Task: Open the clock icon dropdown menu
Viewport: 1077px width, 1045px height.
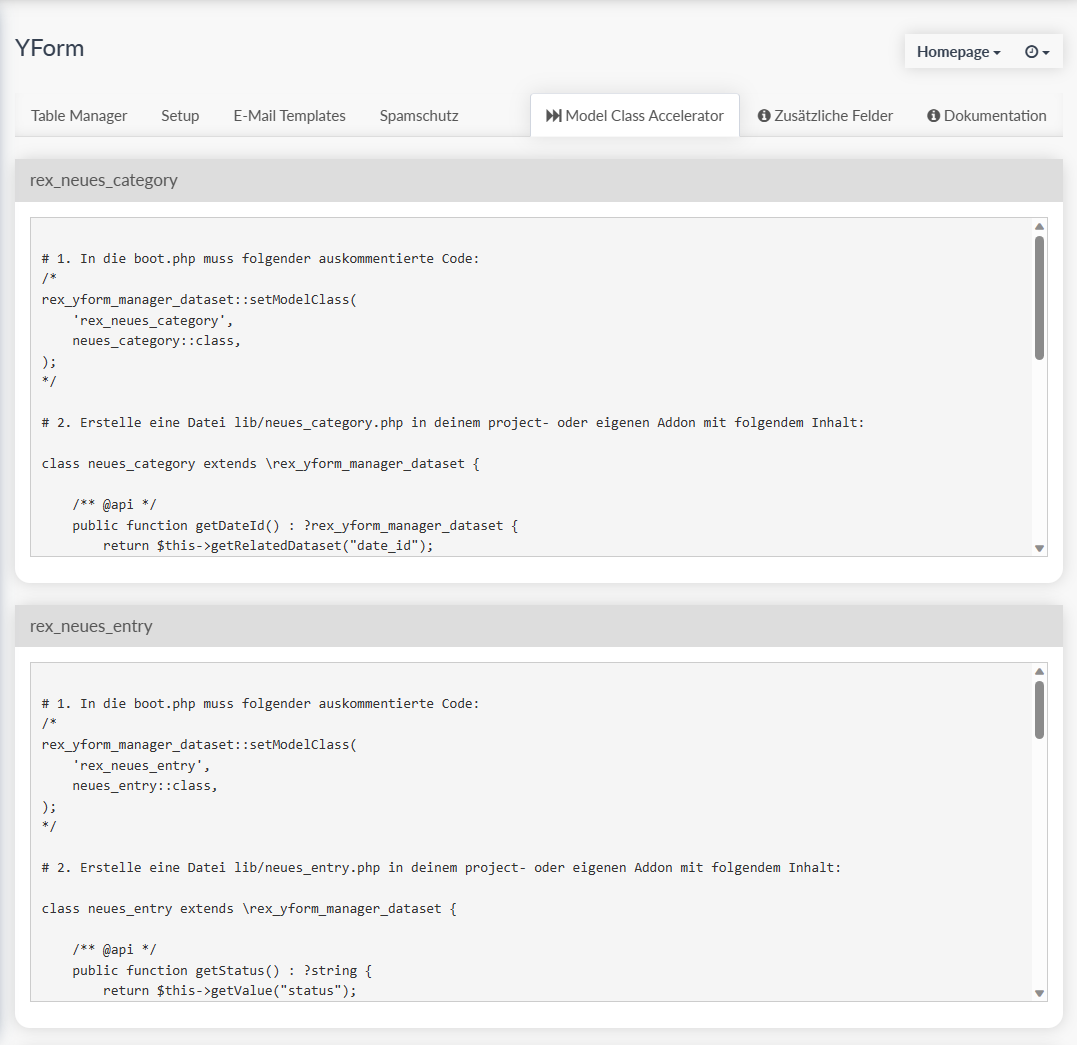Action: pos(1037,52)
